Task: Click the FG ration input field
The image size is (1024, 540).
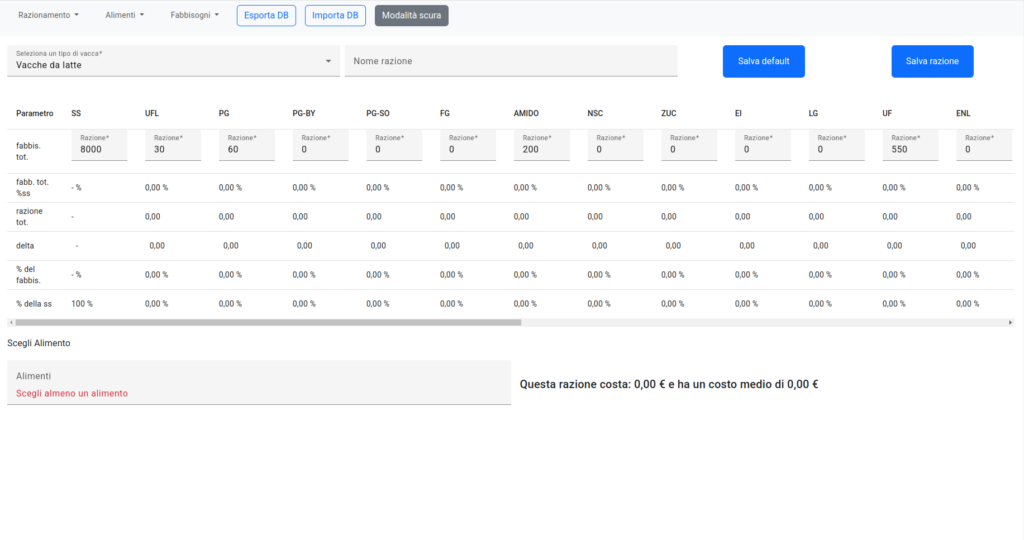Action: coord(468,149)
